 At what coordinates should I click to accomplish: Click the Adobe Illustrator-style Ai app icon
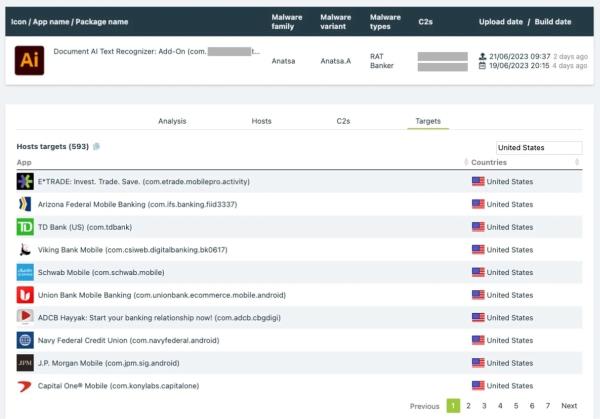tap(29, 60)
